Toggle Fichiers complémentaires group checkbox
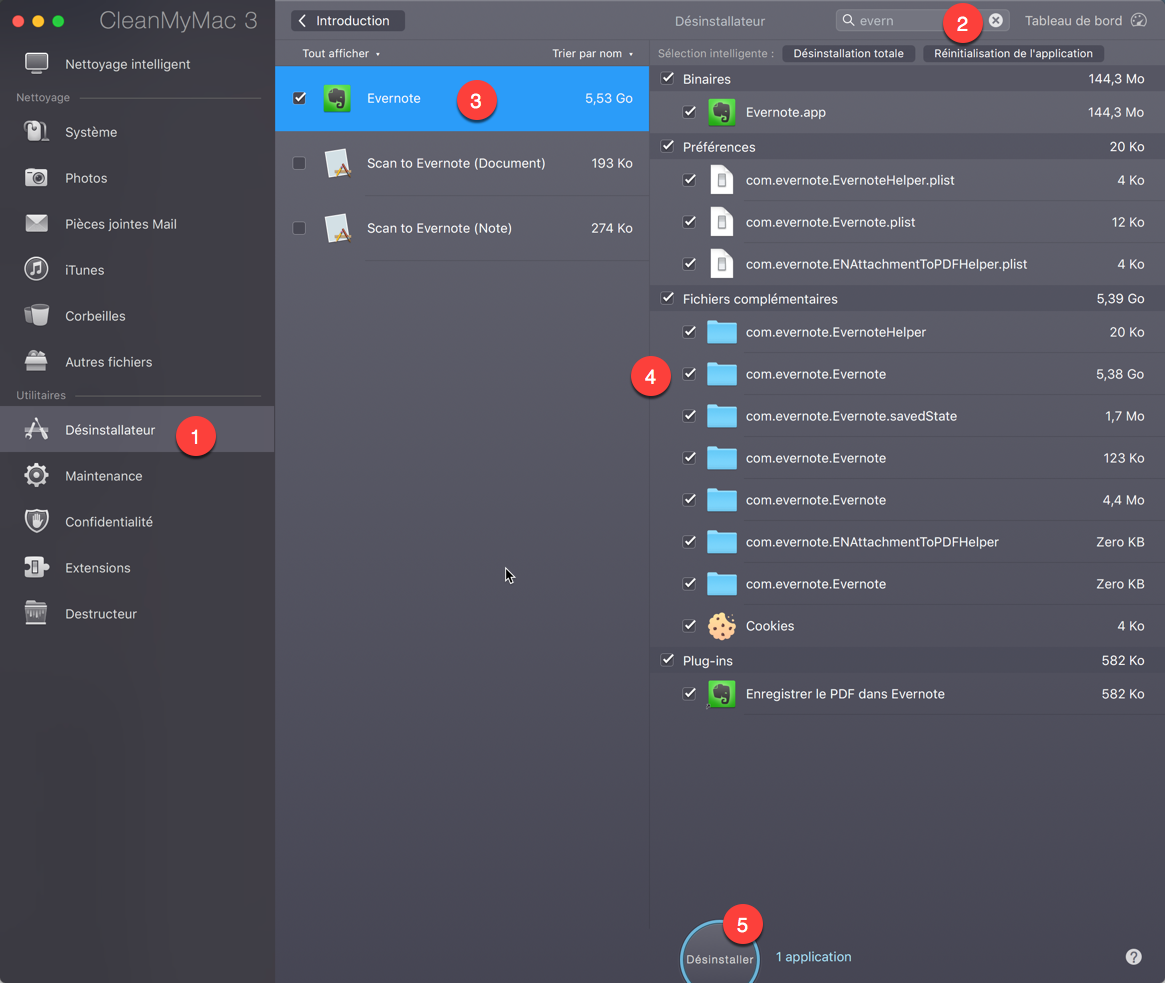The width and height of the screenshot is (1165, 983). (668, 298)
